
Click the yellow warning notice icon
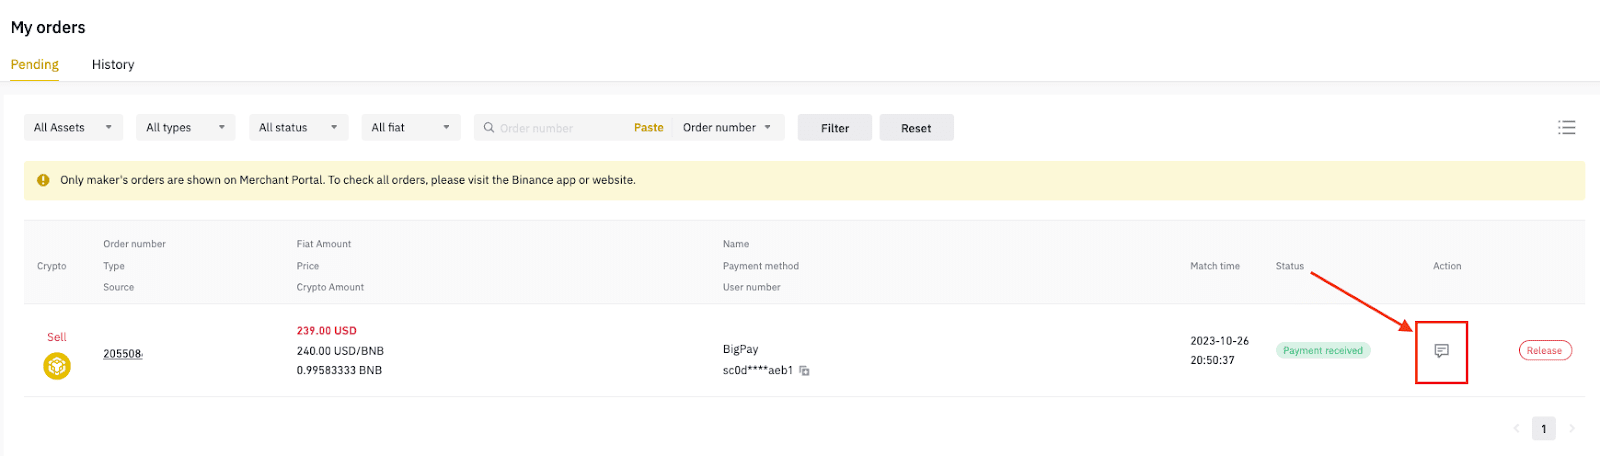pyautogui.click(x=43, y=180)
